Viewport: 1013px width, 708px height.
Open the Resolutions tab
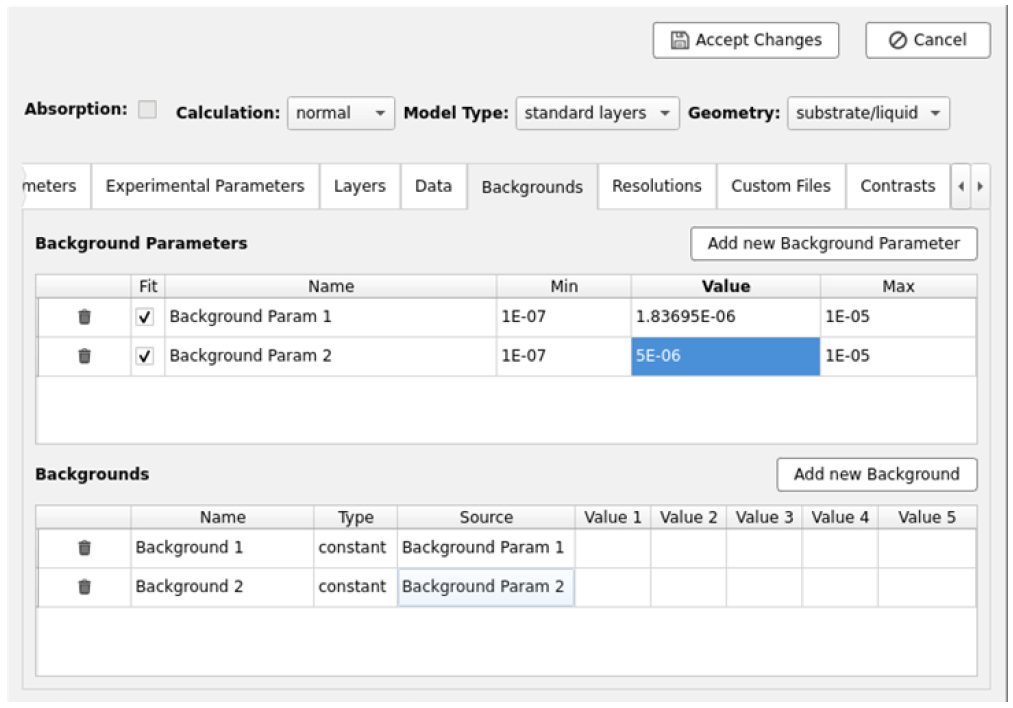(x=656, y=186)
